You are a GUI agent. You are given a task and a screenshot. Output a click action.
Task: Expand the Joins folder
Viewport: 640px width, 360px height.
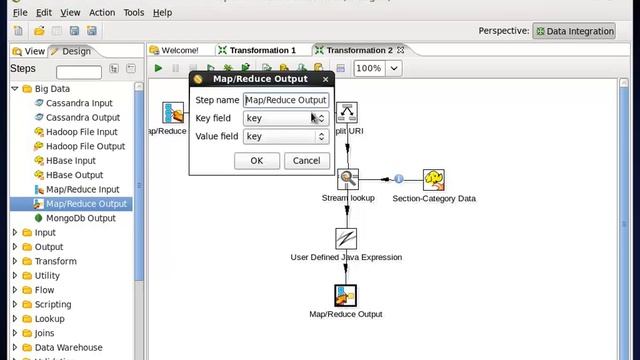[x=15, y=333]
